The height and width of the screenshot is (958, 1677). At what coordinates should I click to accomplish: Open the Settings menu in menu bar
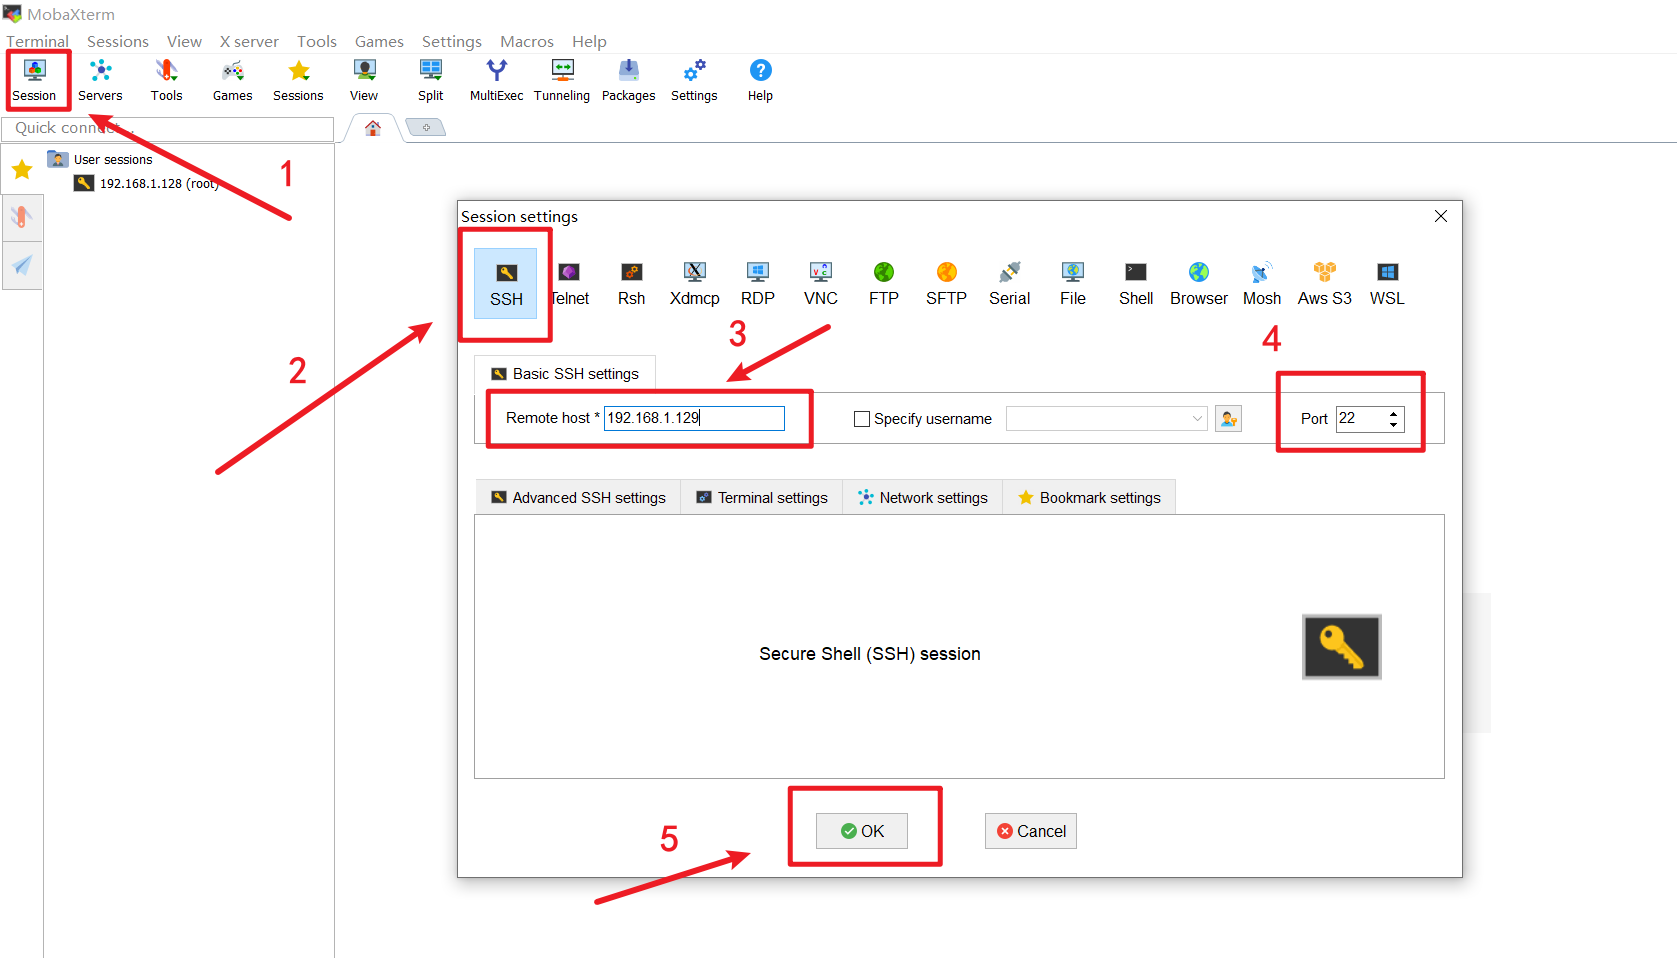[451, 42]
